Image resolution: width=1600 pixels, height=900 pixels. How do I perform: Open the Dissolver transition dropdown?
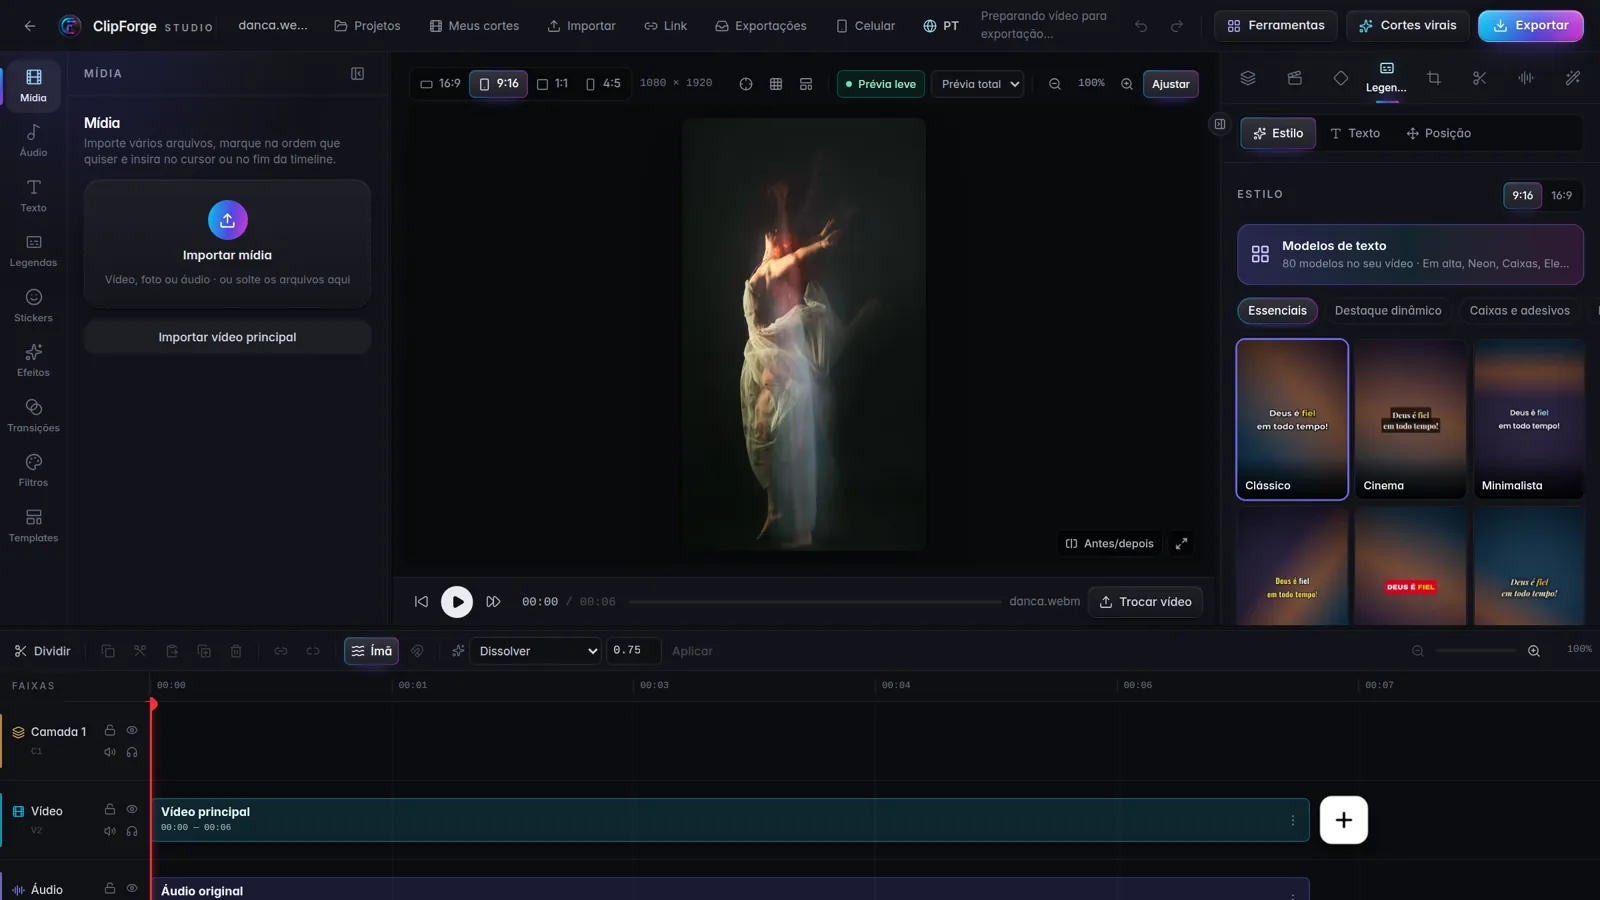[536, 651]
